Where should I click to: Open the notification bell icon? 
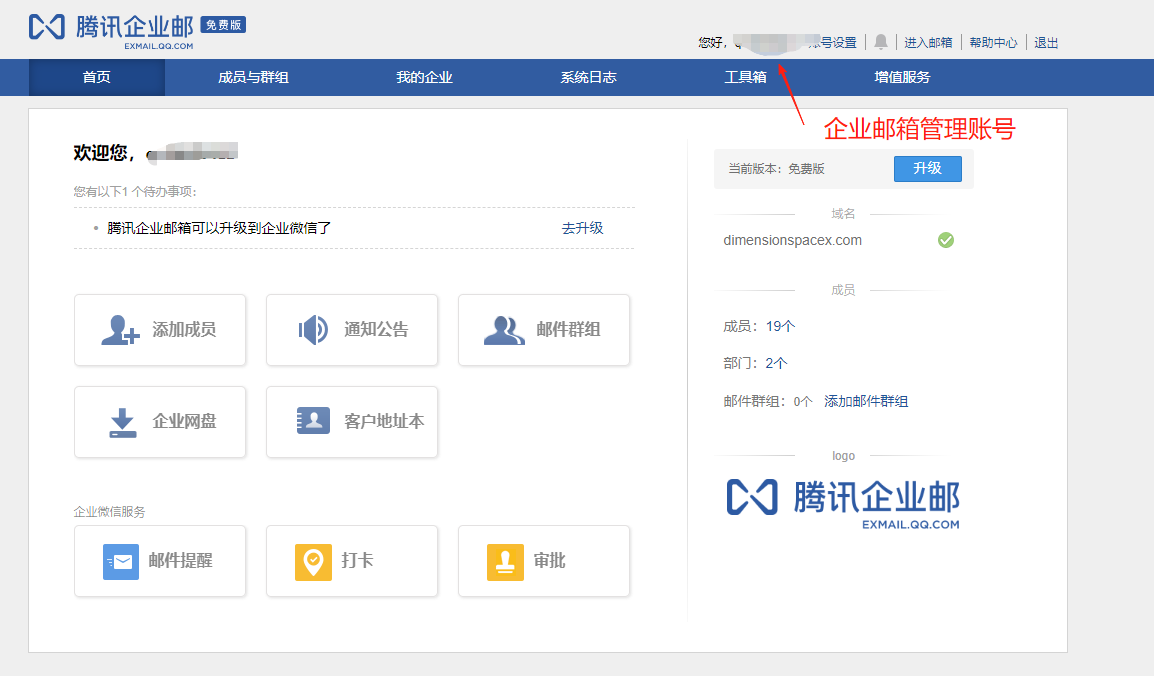tap(880, 42)
